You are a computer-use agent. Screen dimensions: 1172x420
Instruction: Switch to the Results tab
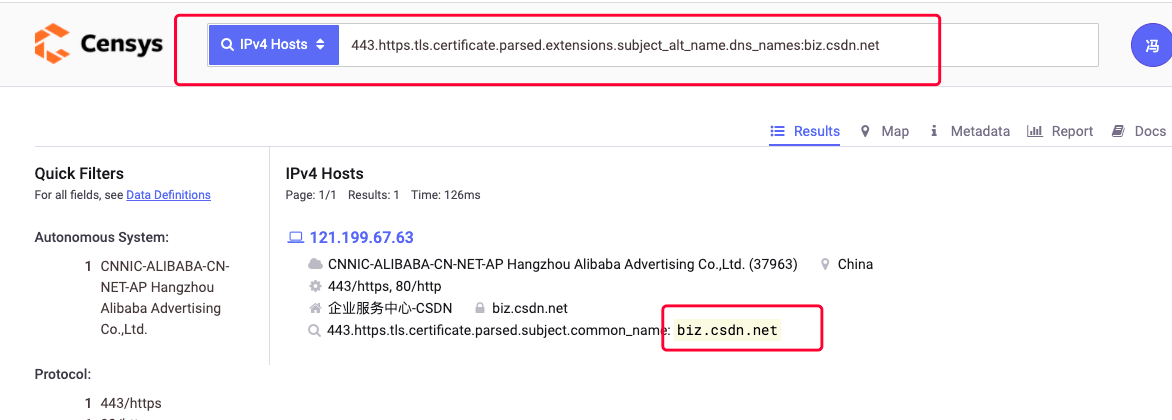(805, 132)
